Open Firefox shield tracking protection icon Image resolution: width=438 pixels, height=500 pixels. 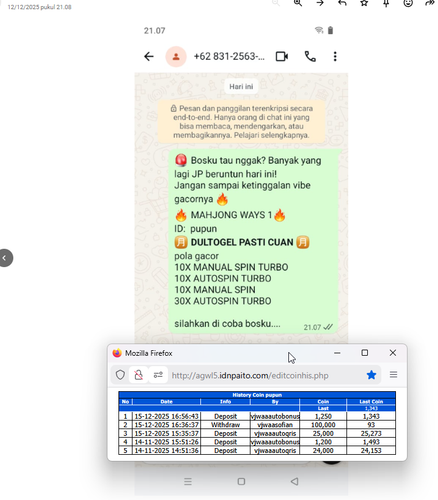pos(120,375)
